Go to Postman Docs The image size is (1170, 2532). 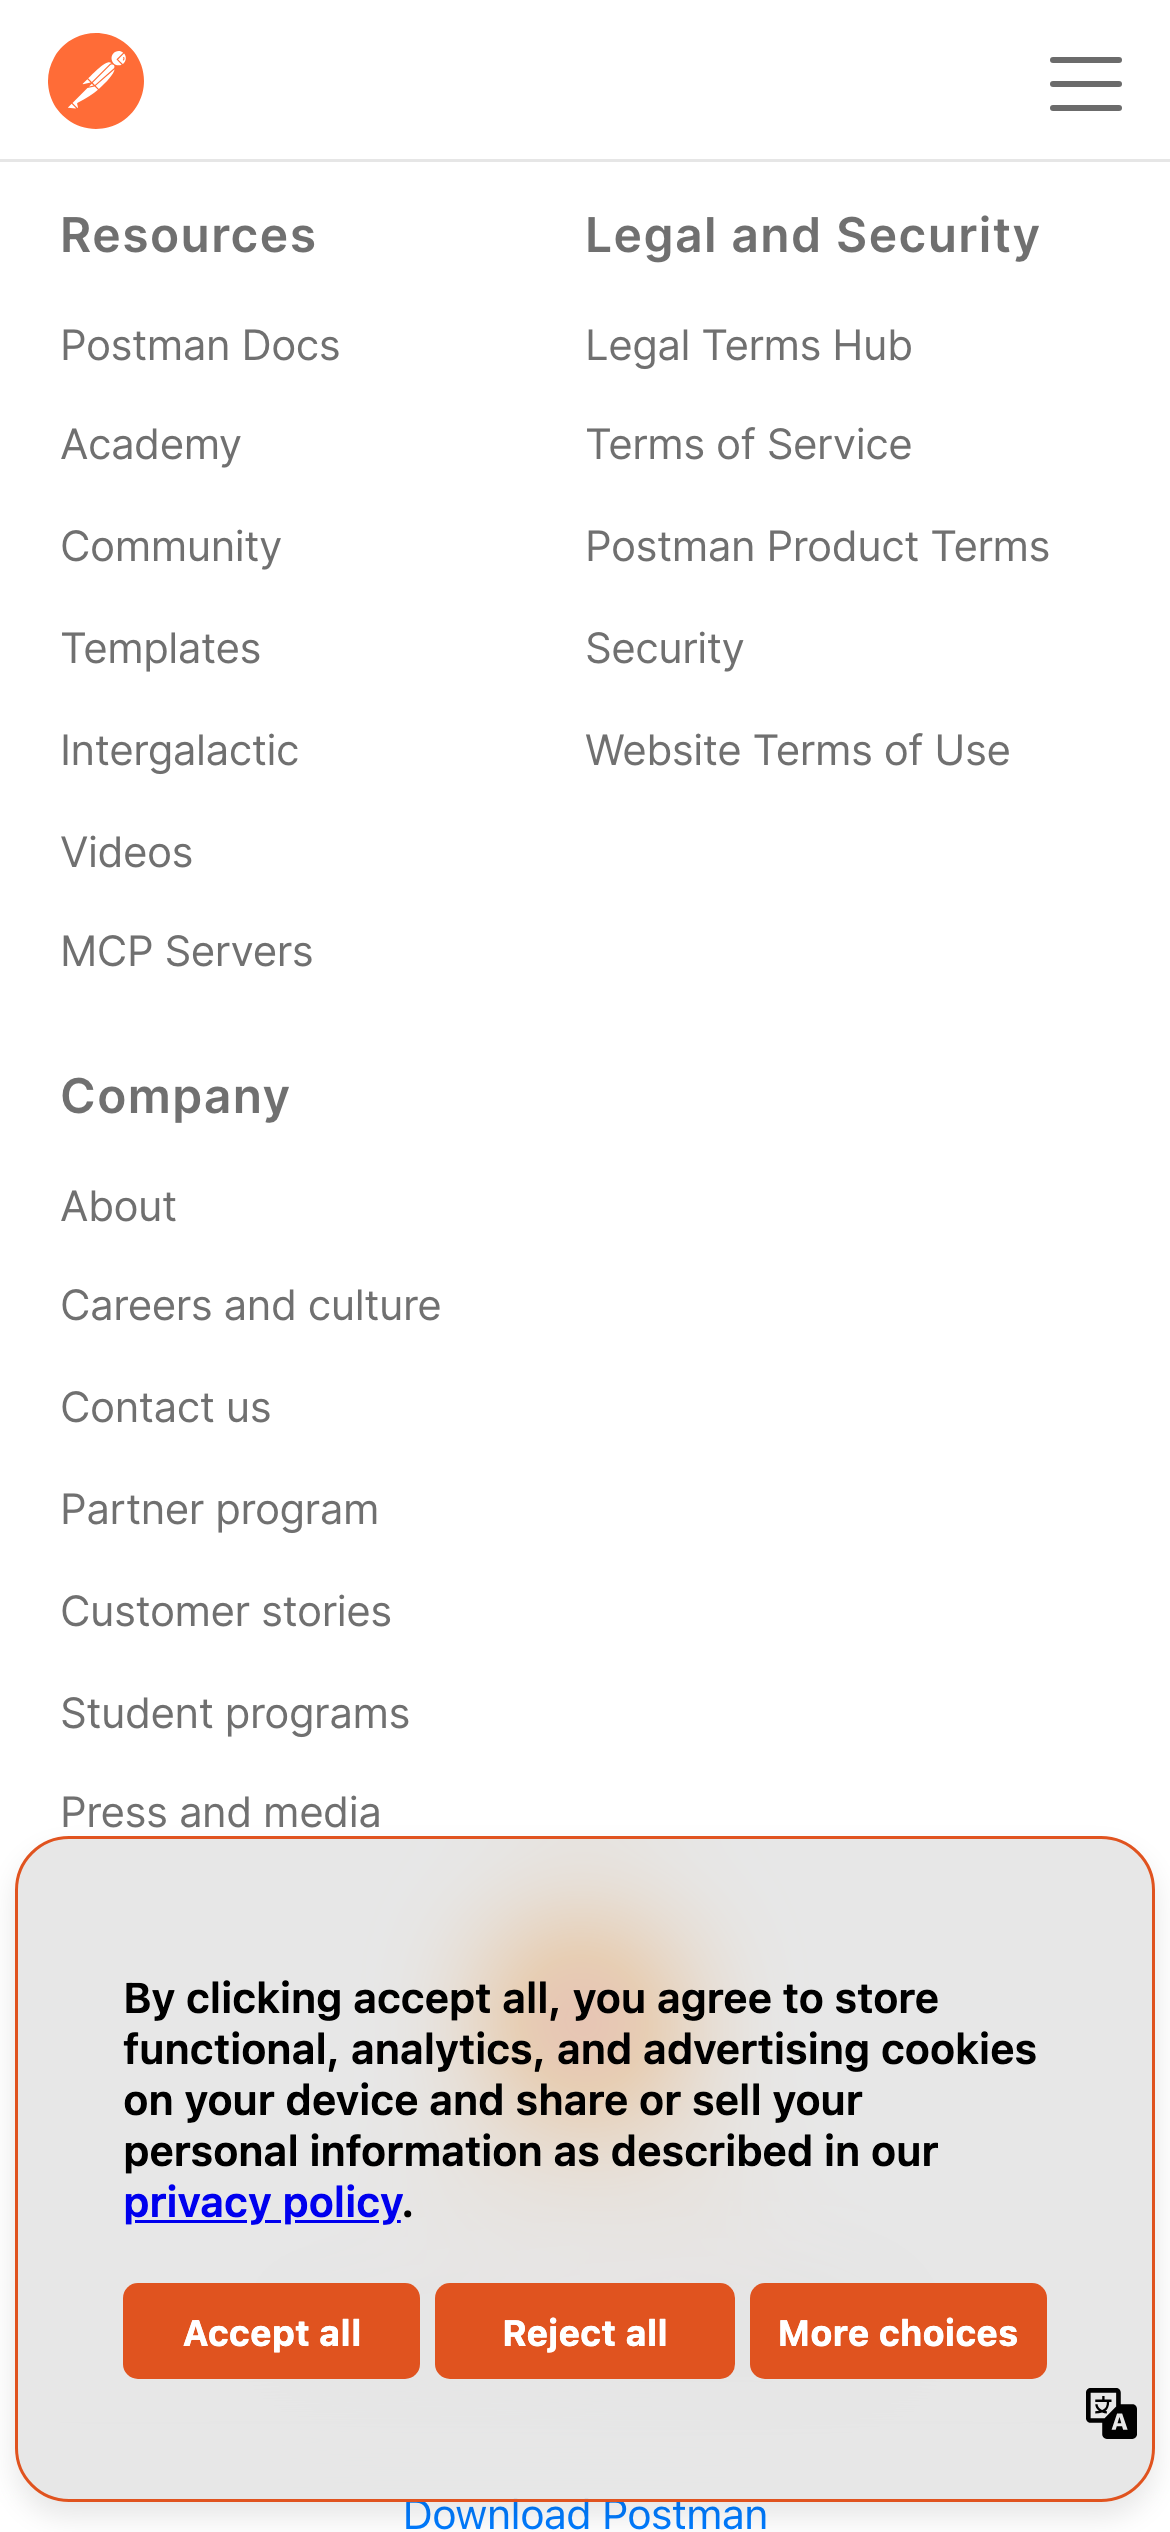[200, 346]
